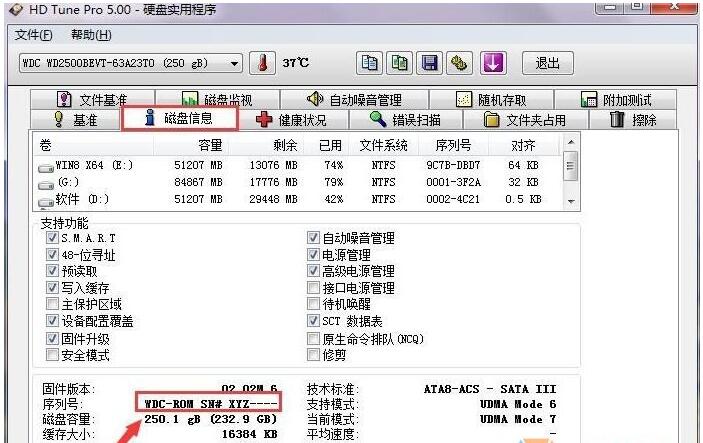Toggle the 电源管理 checkbox

[x=313, y=254]
